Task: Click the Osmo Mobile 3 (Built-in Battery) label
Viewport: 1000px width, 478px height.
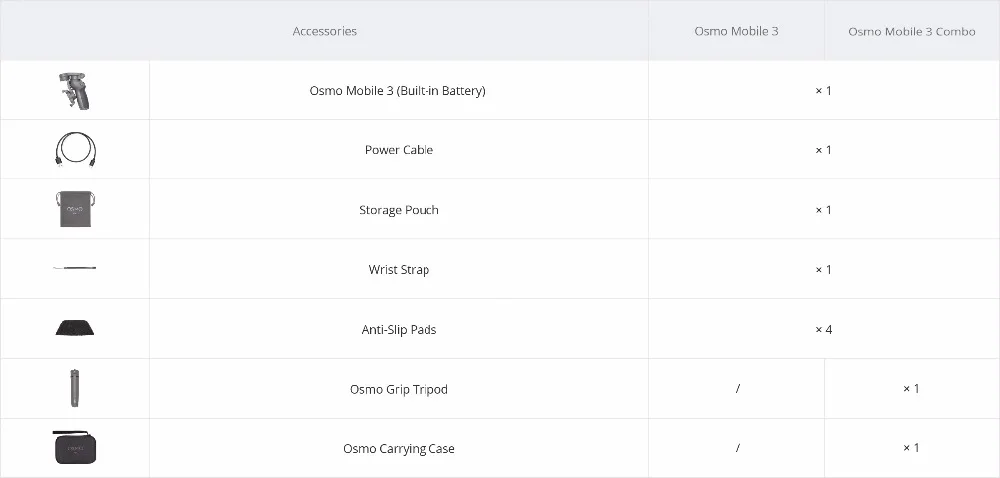Action: click(398, 91)
